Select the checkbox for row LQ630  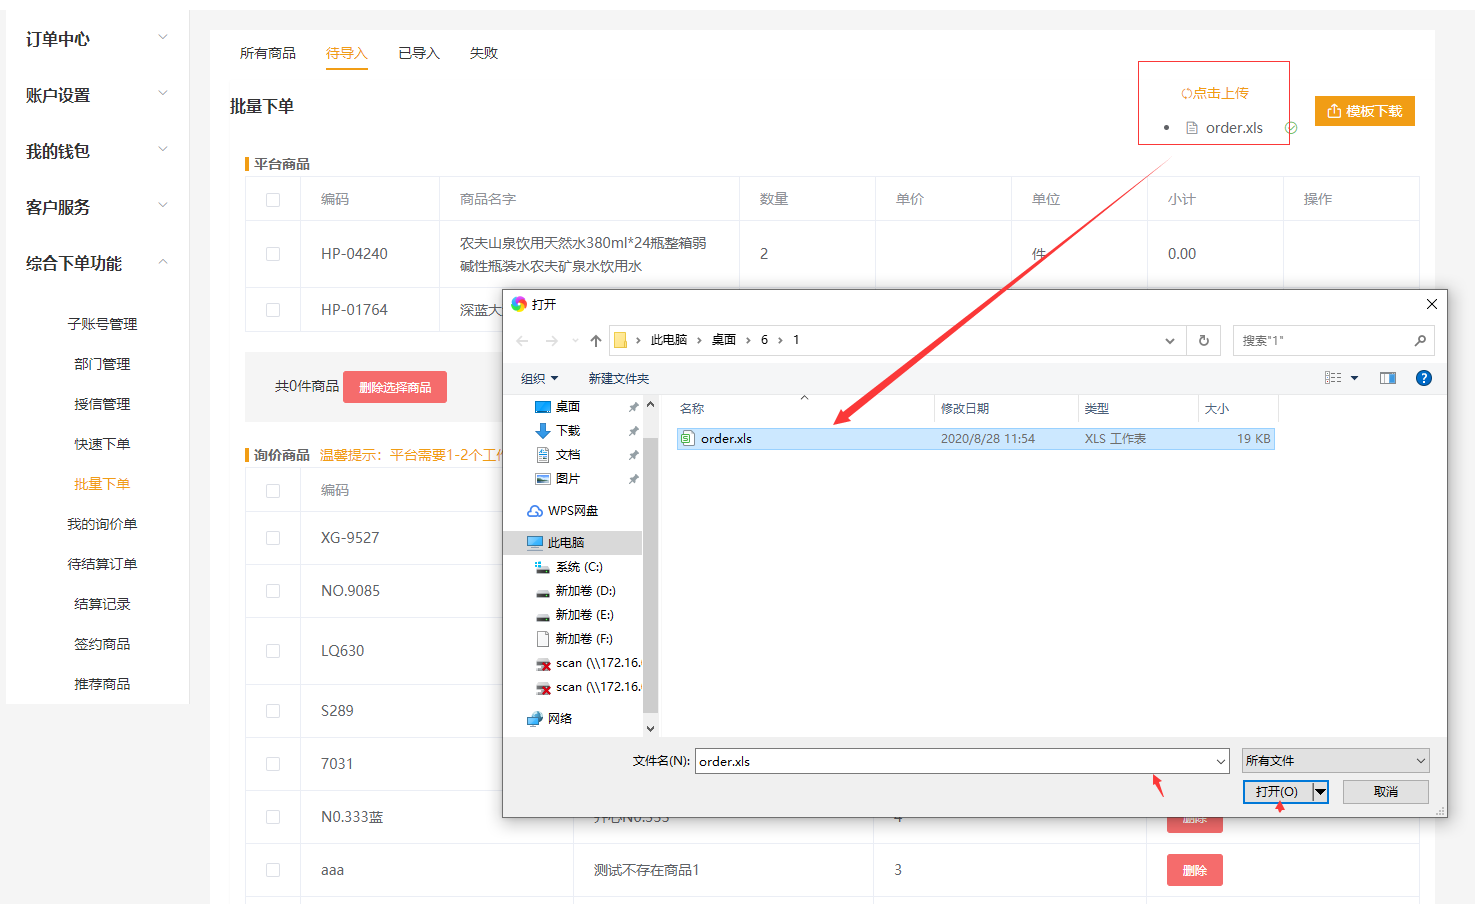coord(273,651)
